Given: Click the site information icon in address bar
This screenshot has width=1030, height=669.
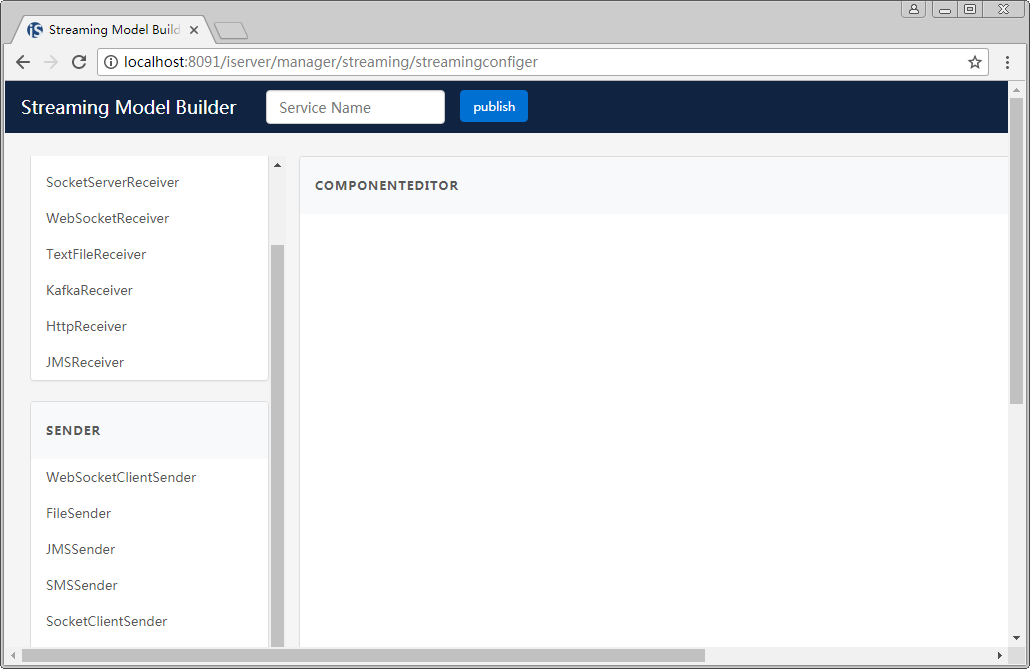Looking at the screenshot, I should click(x=111, y=62).
